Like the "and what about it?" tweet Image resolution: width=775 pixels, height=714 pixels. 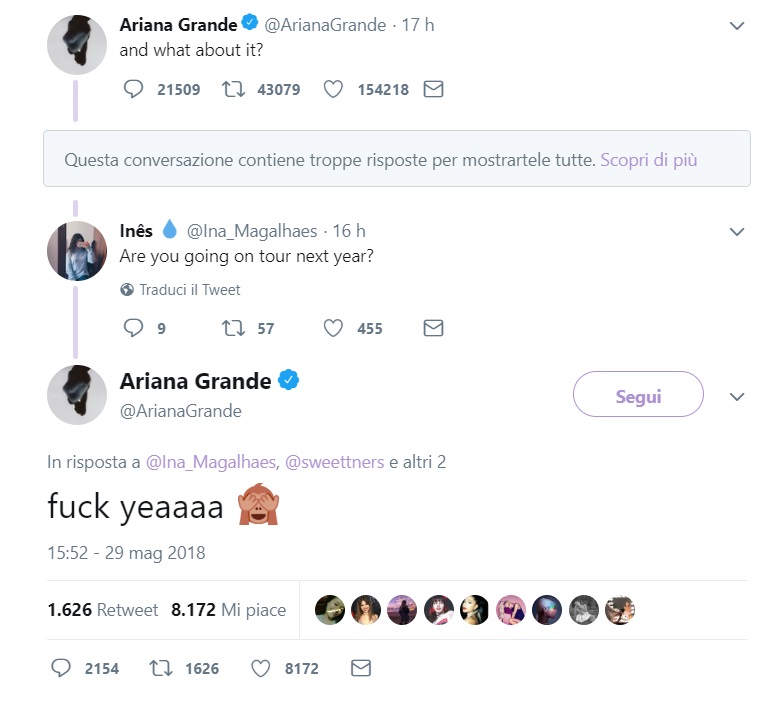coord(334,89)
